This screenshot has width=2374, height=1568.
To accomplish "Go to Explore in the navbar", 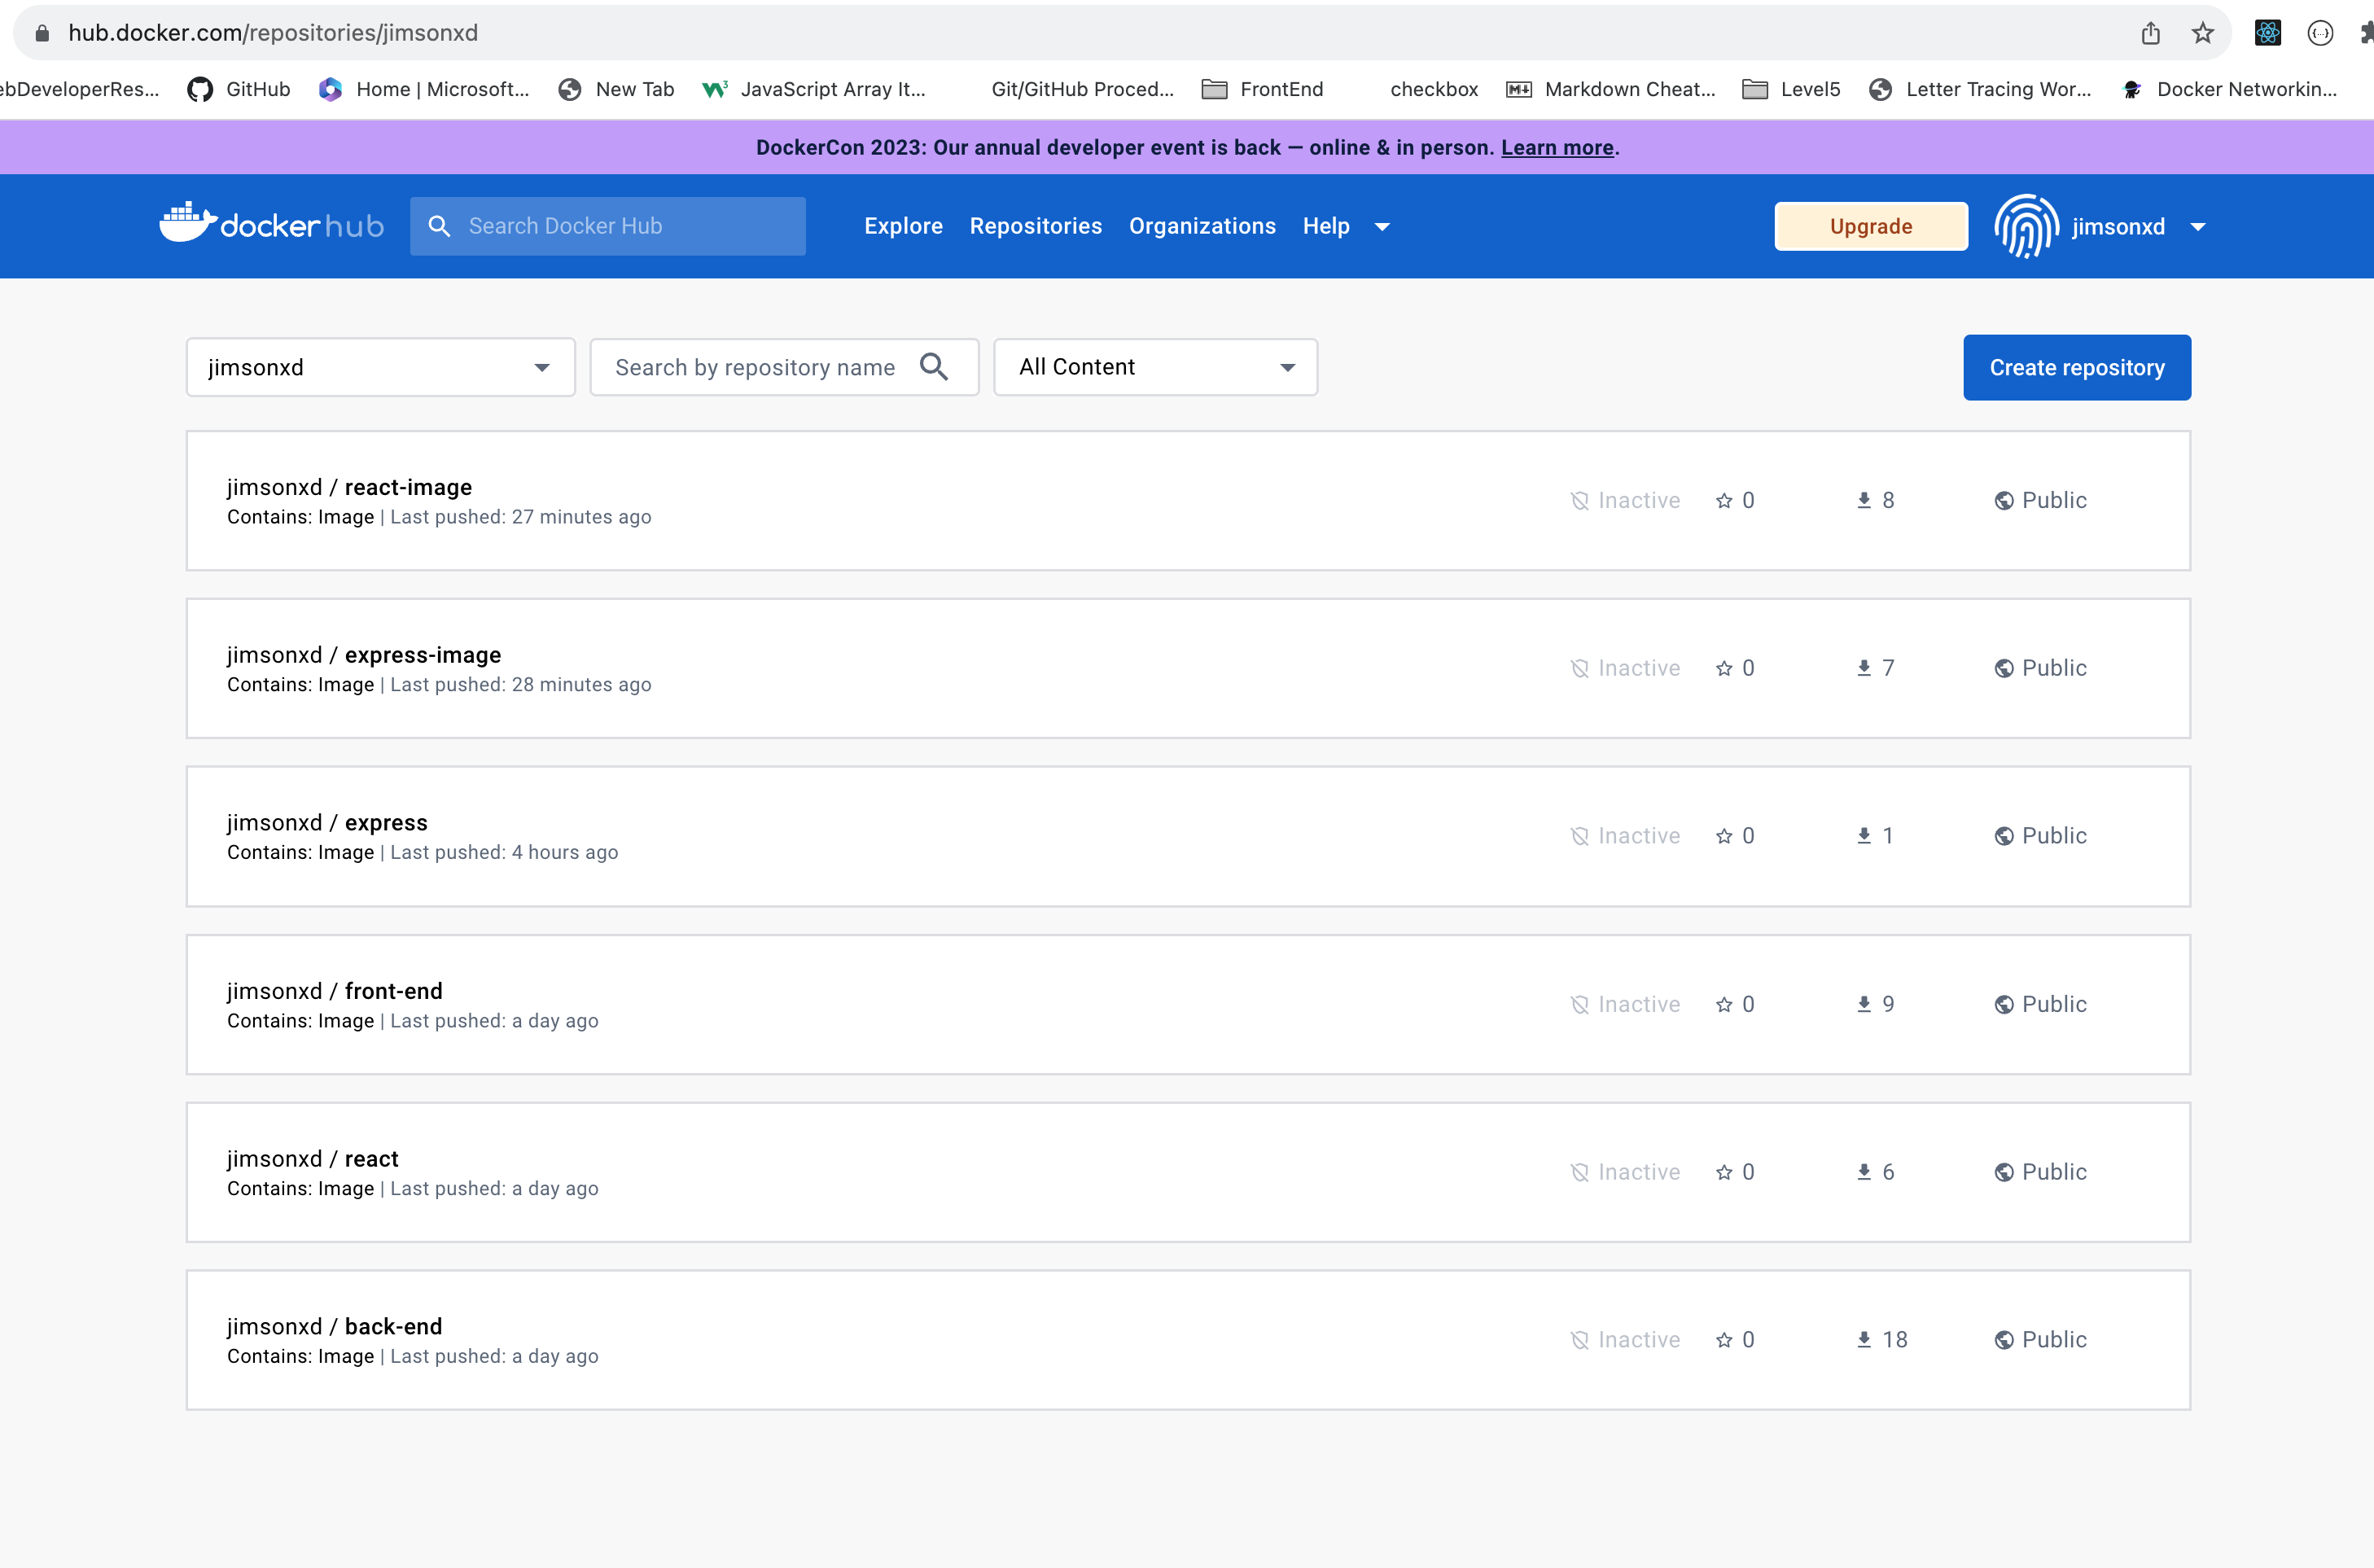I will click(x=903, y=226).
